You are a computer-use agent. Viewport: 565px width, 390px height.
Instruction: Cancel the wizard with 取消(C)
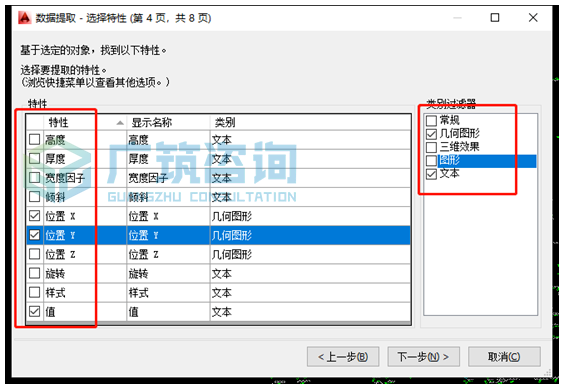coord(504,357)
